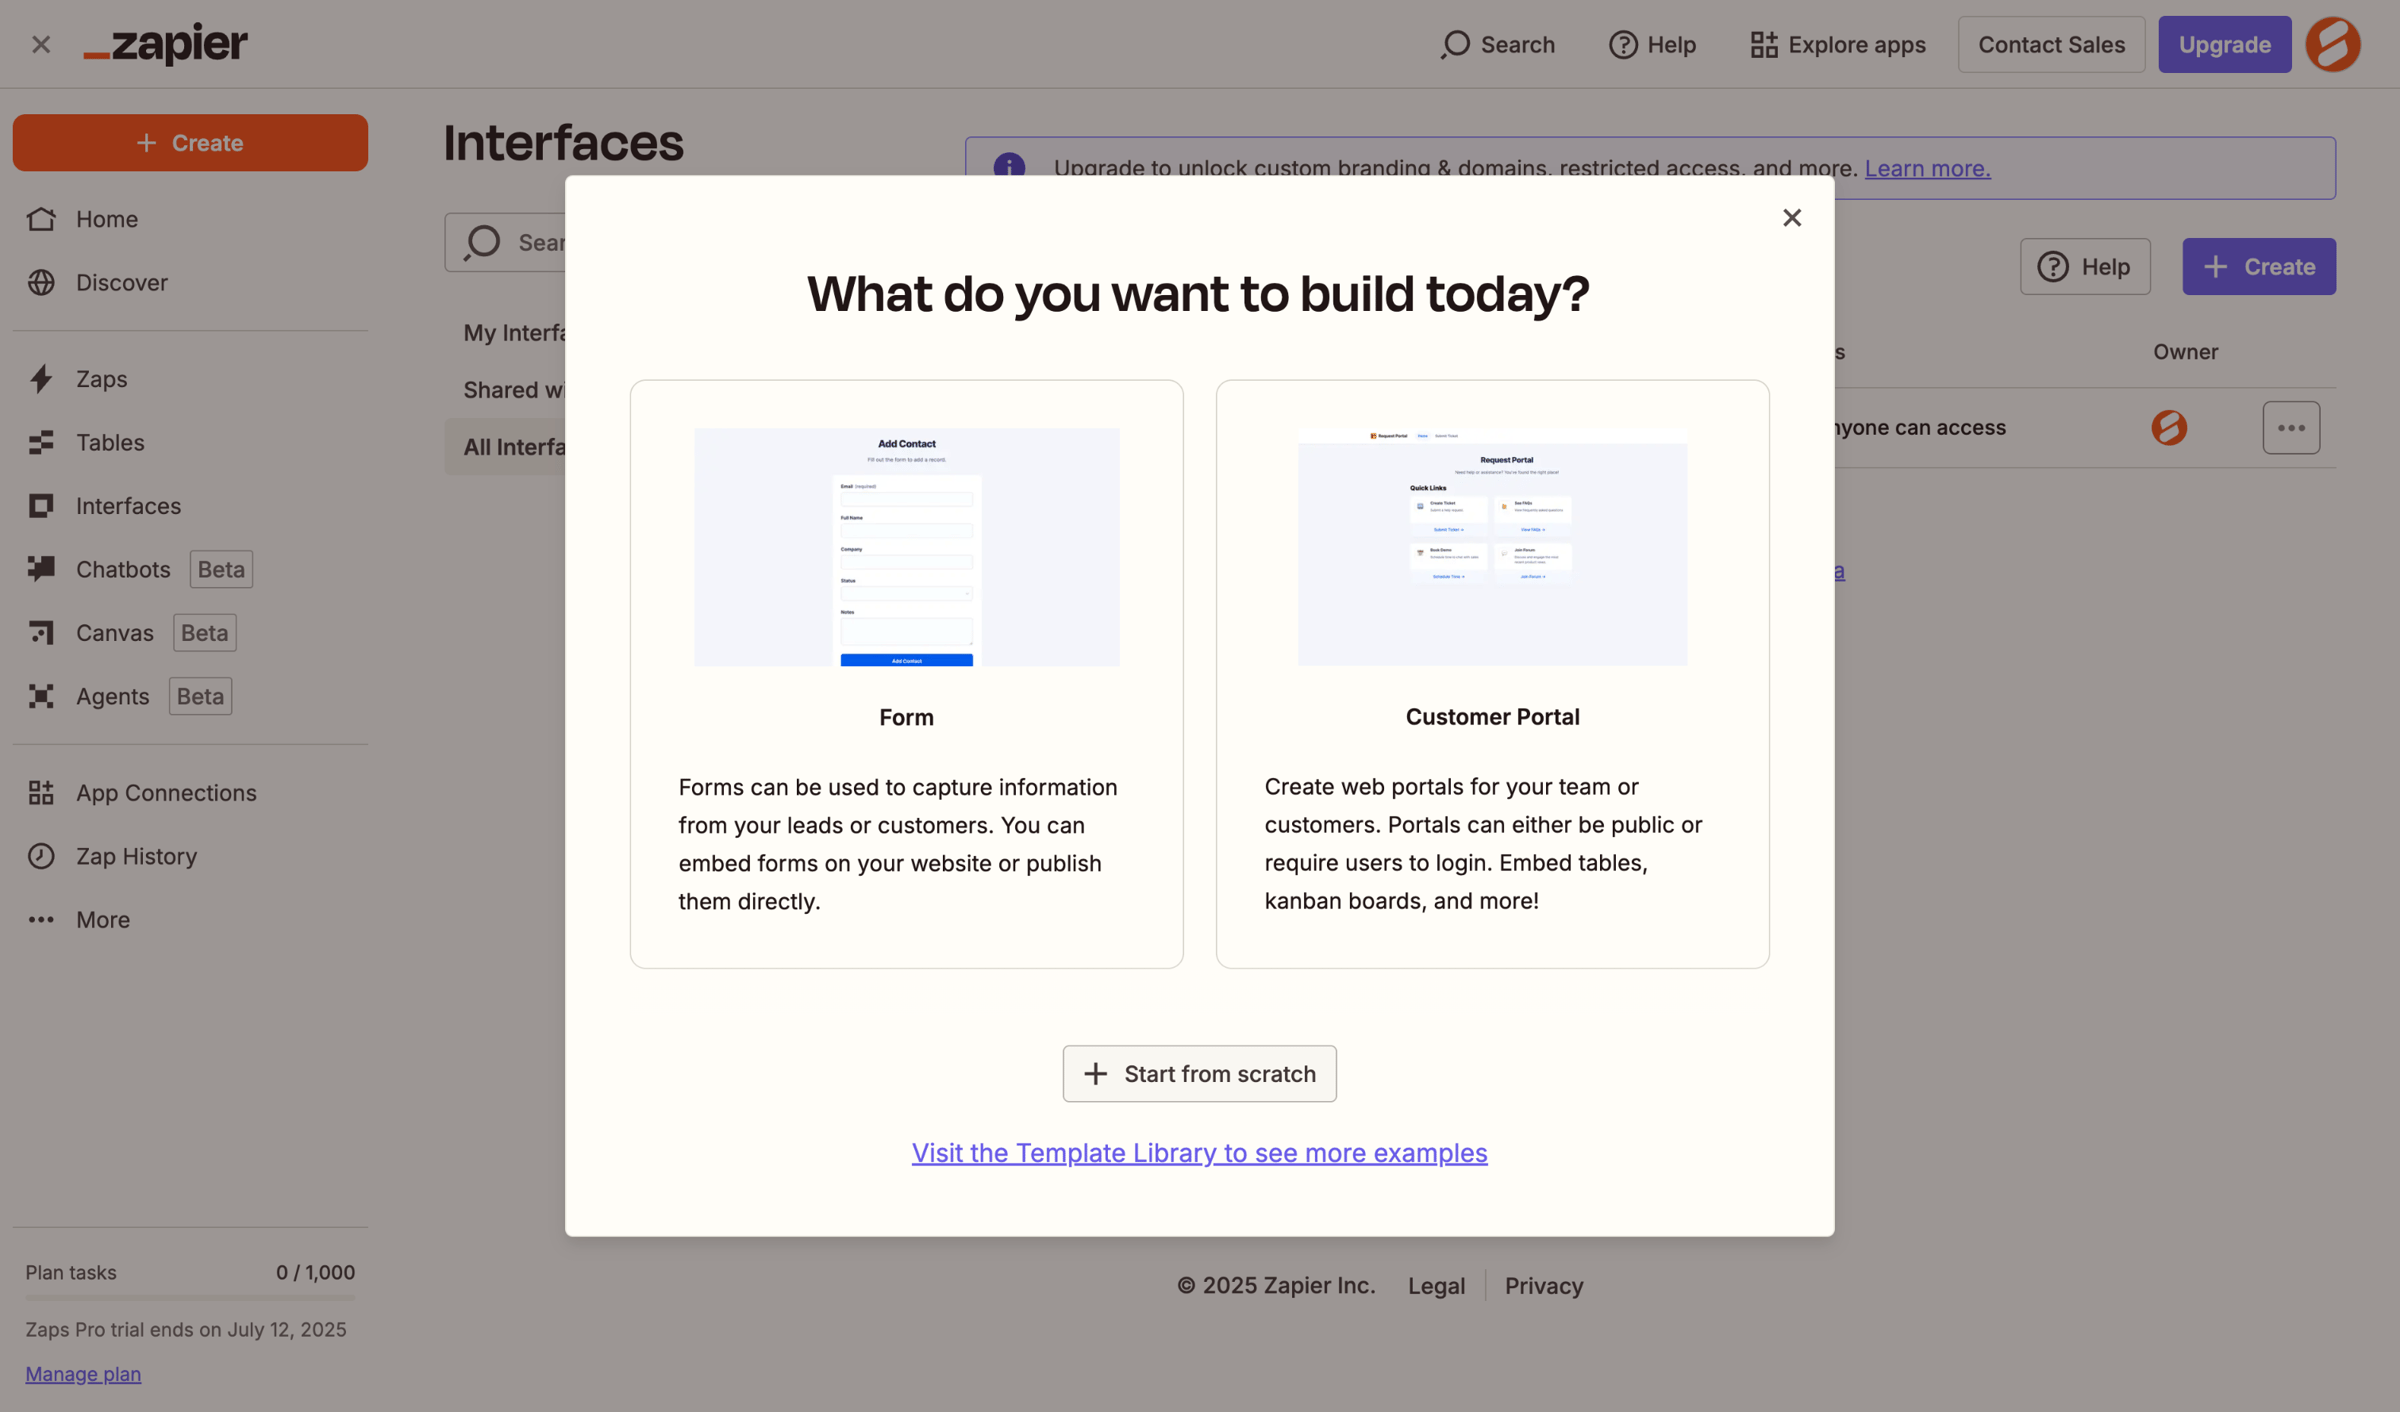This screenshot has height=1412, width=2400.
Task: Click Start from scratch
Action: click(1199, 1073)
